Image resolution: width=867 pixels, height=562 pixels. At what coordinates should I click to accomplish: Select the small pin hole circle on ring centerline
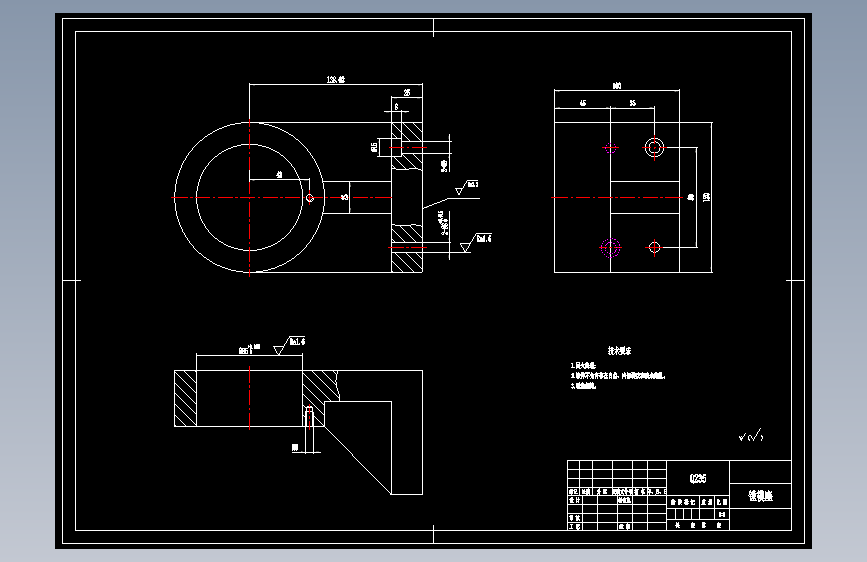tap(310, 197)
